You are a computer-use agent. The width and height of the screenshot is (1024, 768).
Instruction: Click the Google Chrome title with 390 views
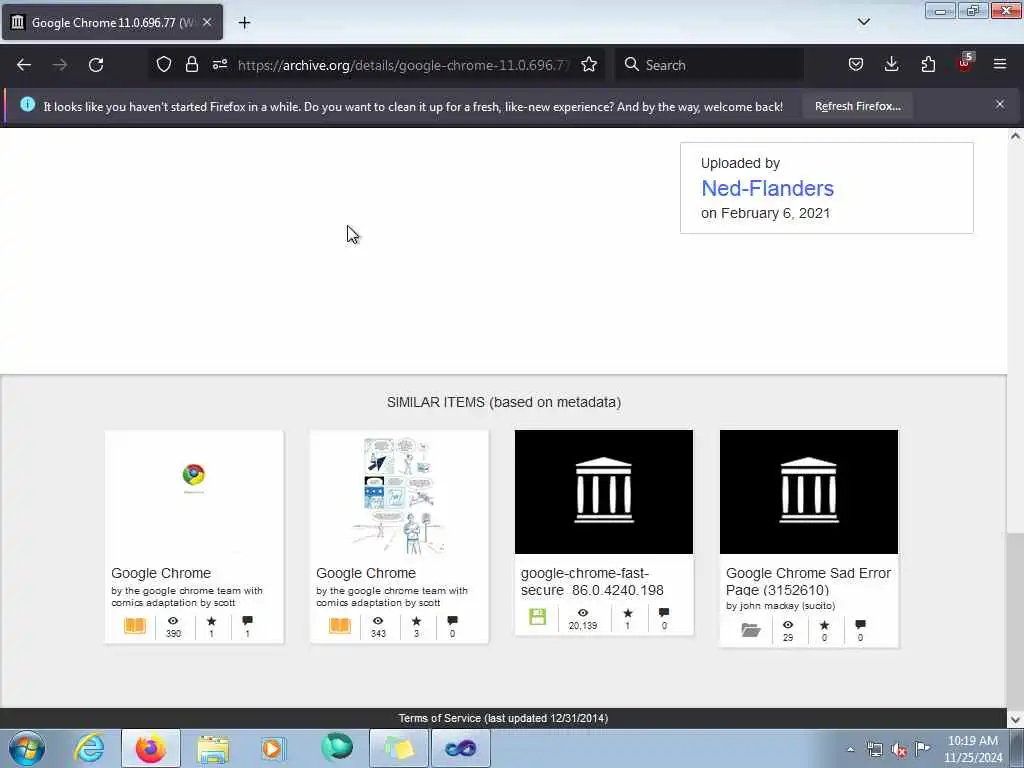tap(161, 573)
